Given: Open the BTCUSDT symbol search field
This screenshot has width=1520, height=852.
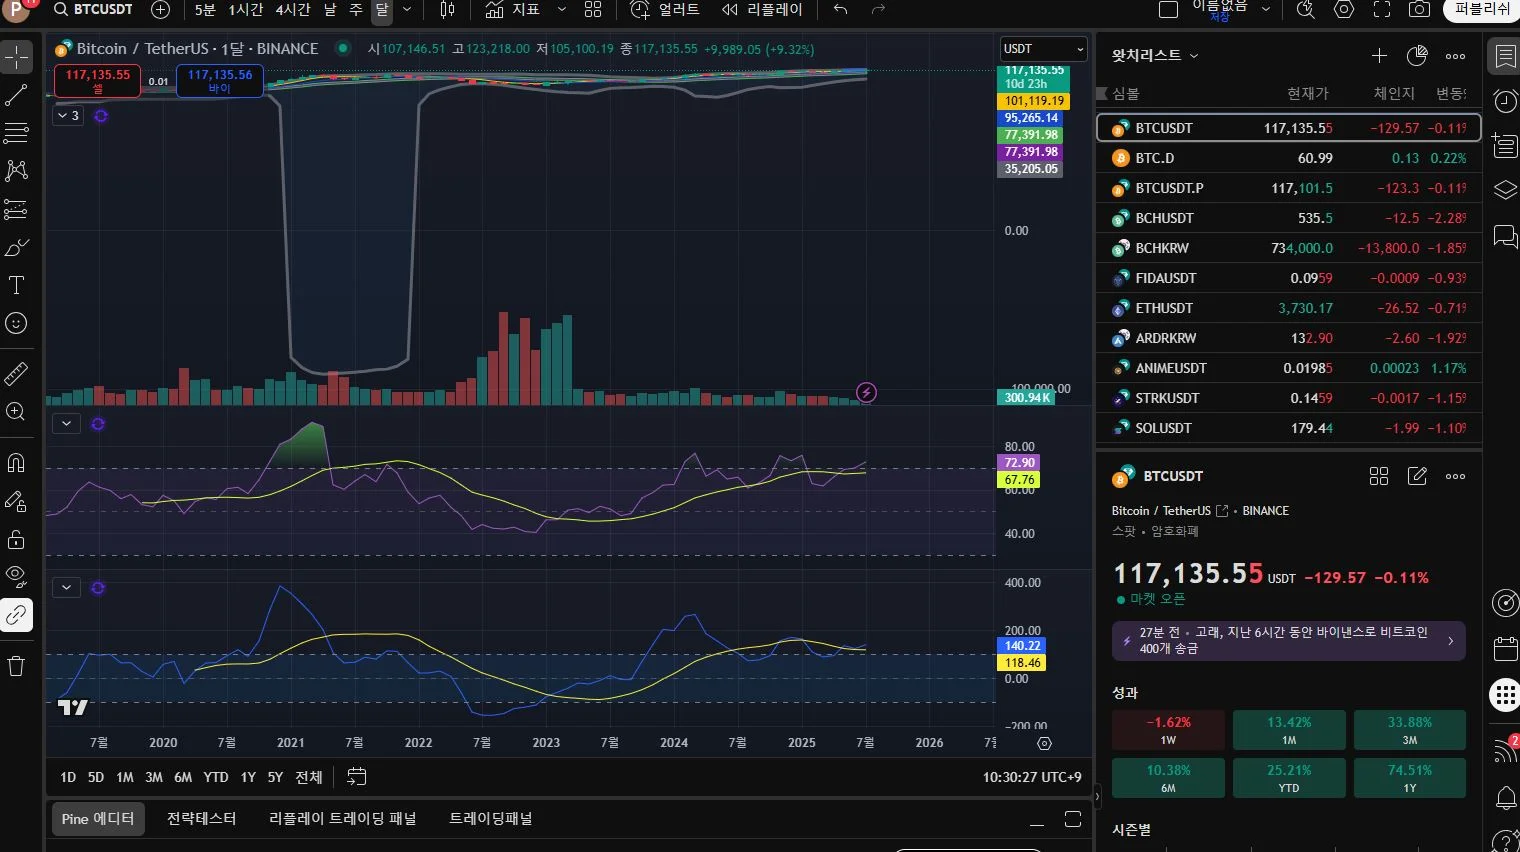Looking at the screenshot, I should (x=93, y=9).
